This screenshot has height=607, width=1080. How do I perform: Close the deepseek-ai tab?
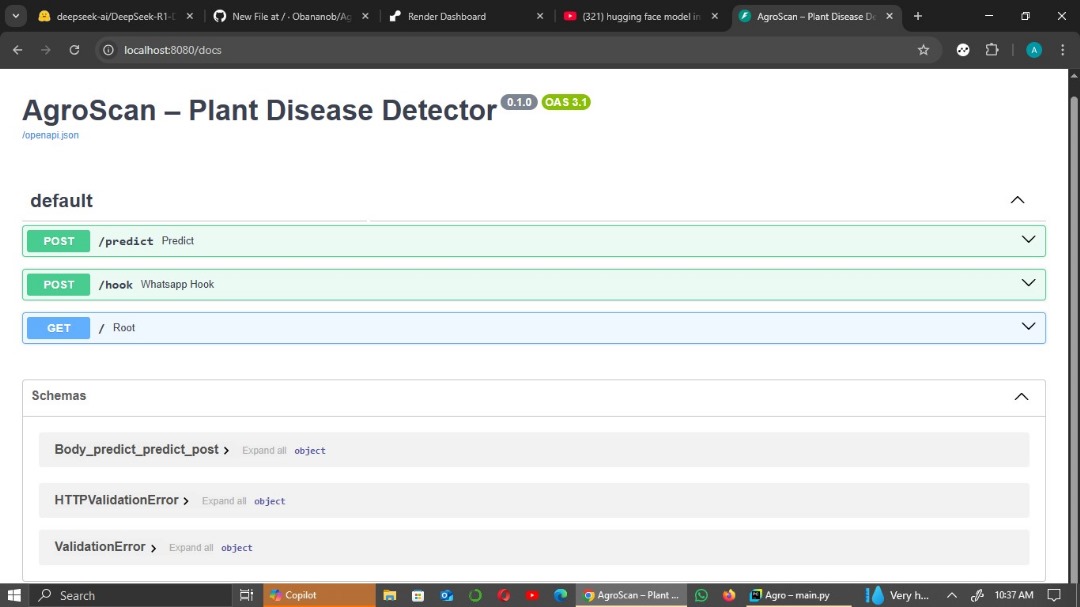tap(190, 16)
